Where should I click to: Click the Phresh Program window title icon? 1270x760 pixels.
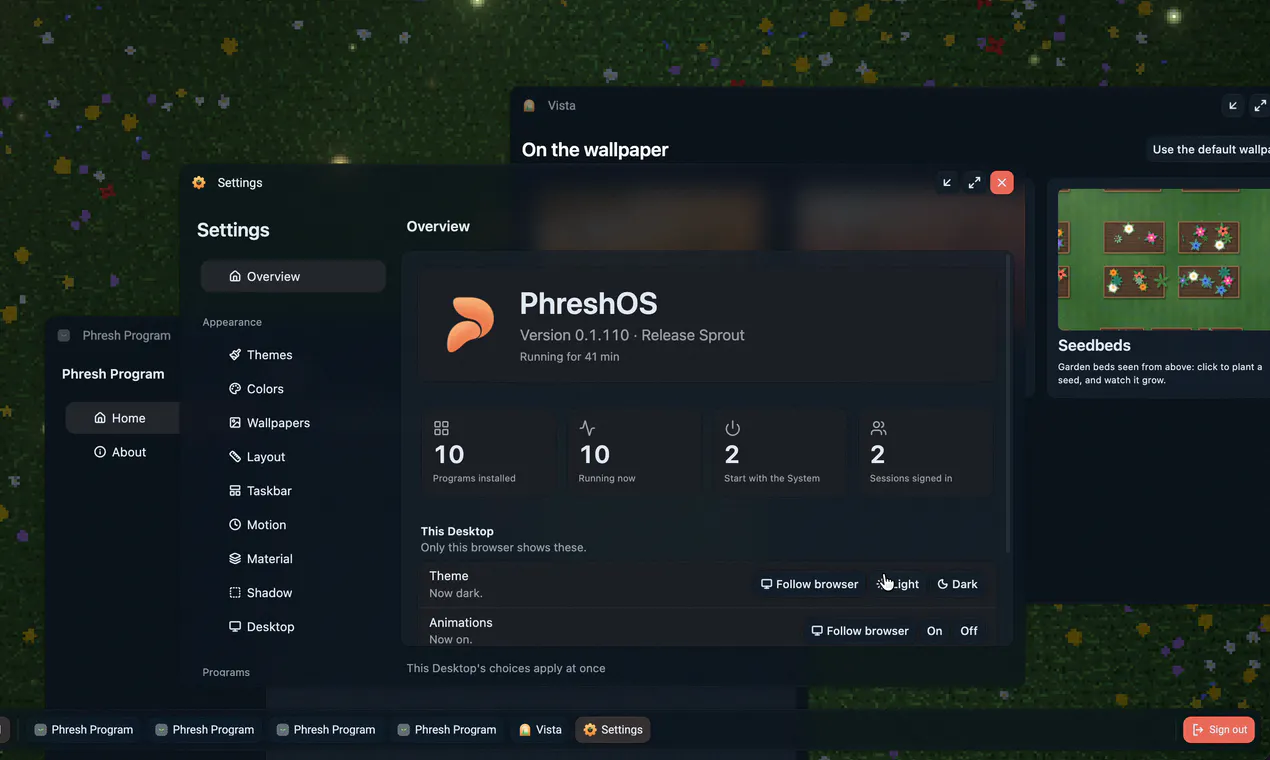[64, 336]
